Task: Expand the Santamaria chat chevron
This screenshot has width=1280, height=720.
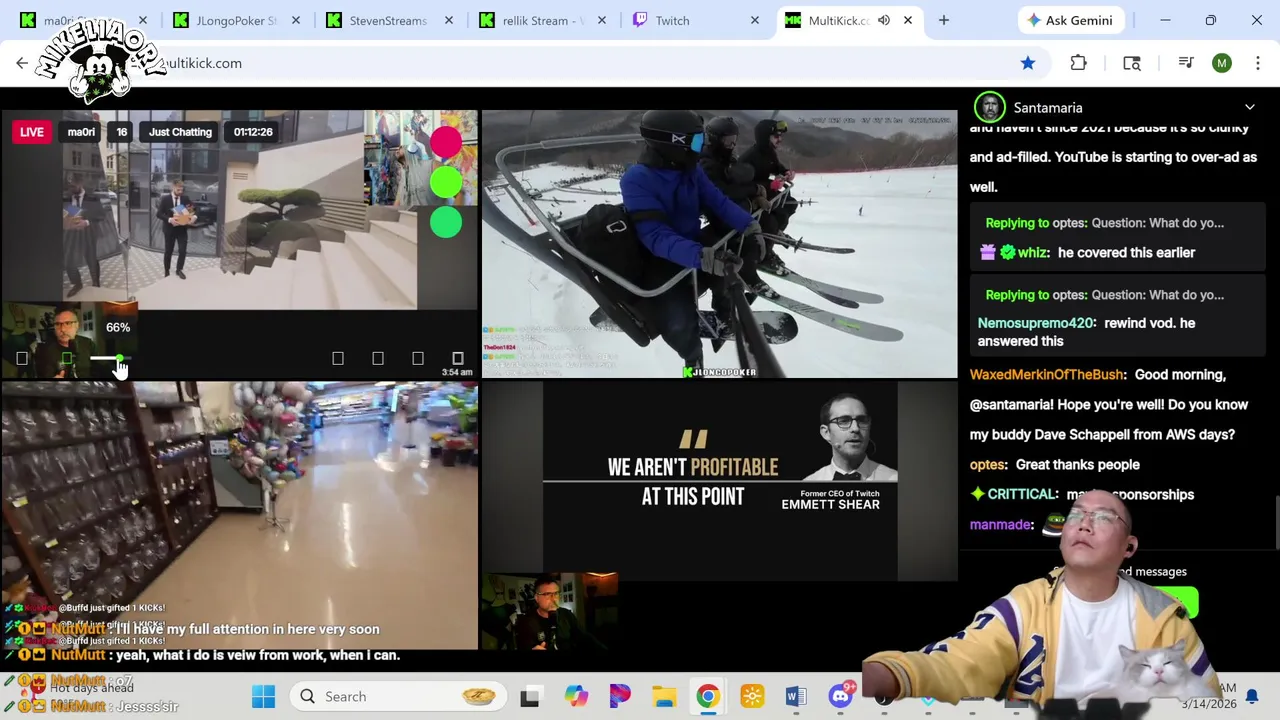Action: 1250,107
